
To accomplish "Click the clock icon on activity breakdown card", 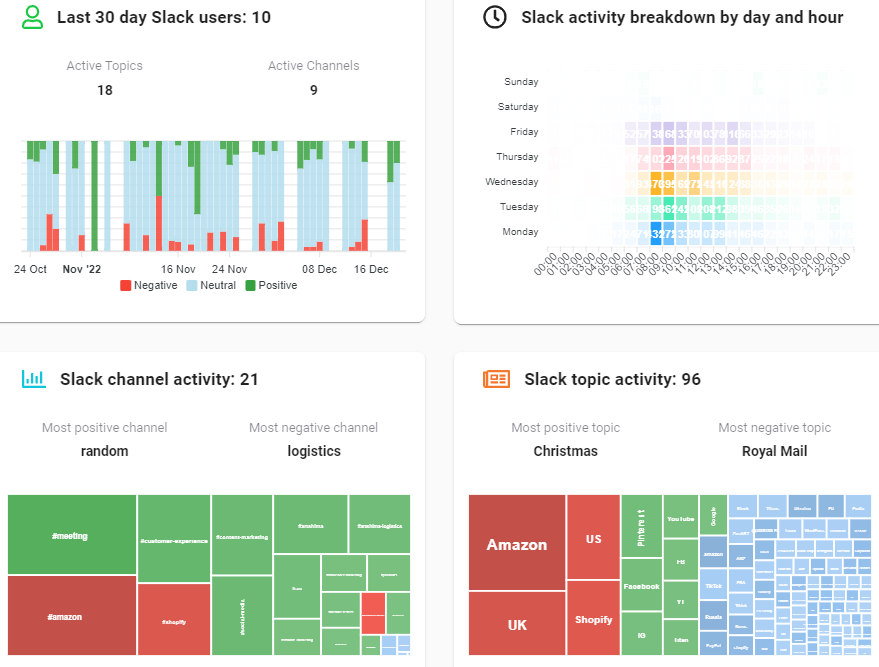I will click(x=493, y=17).
